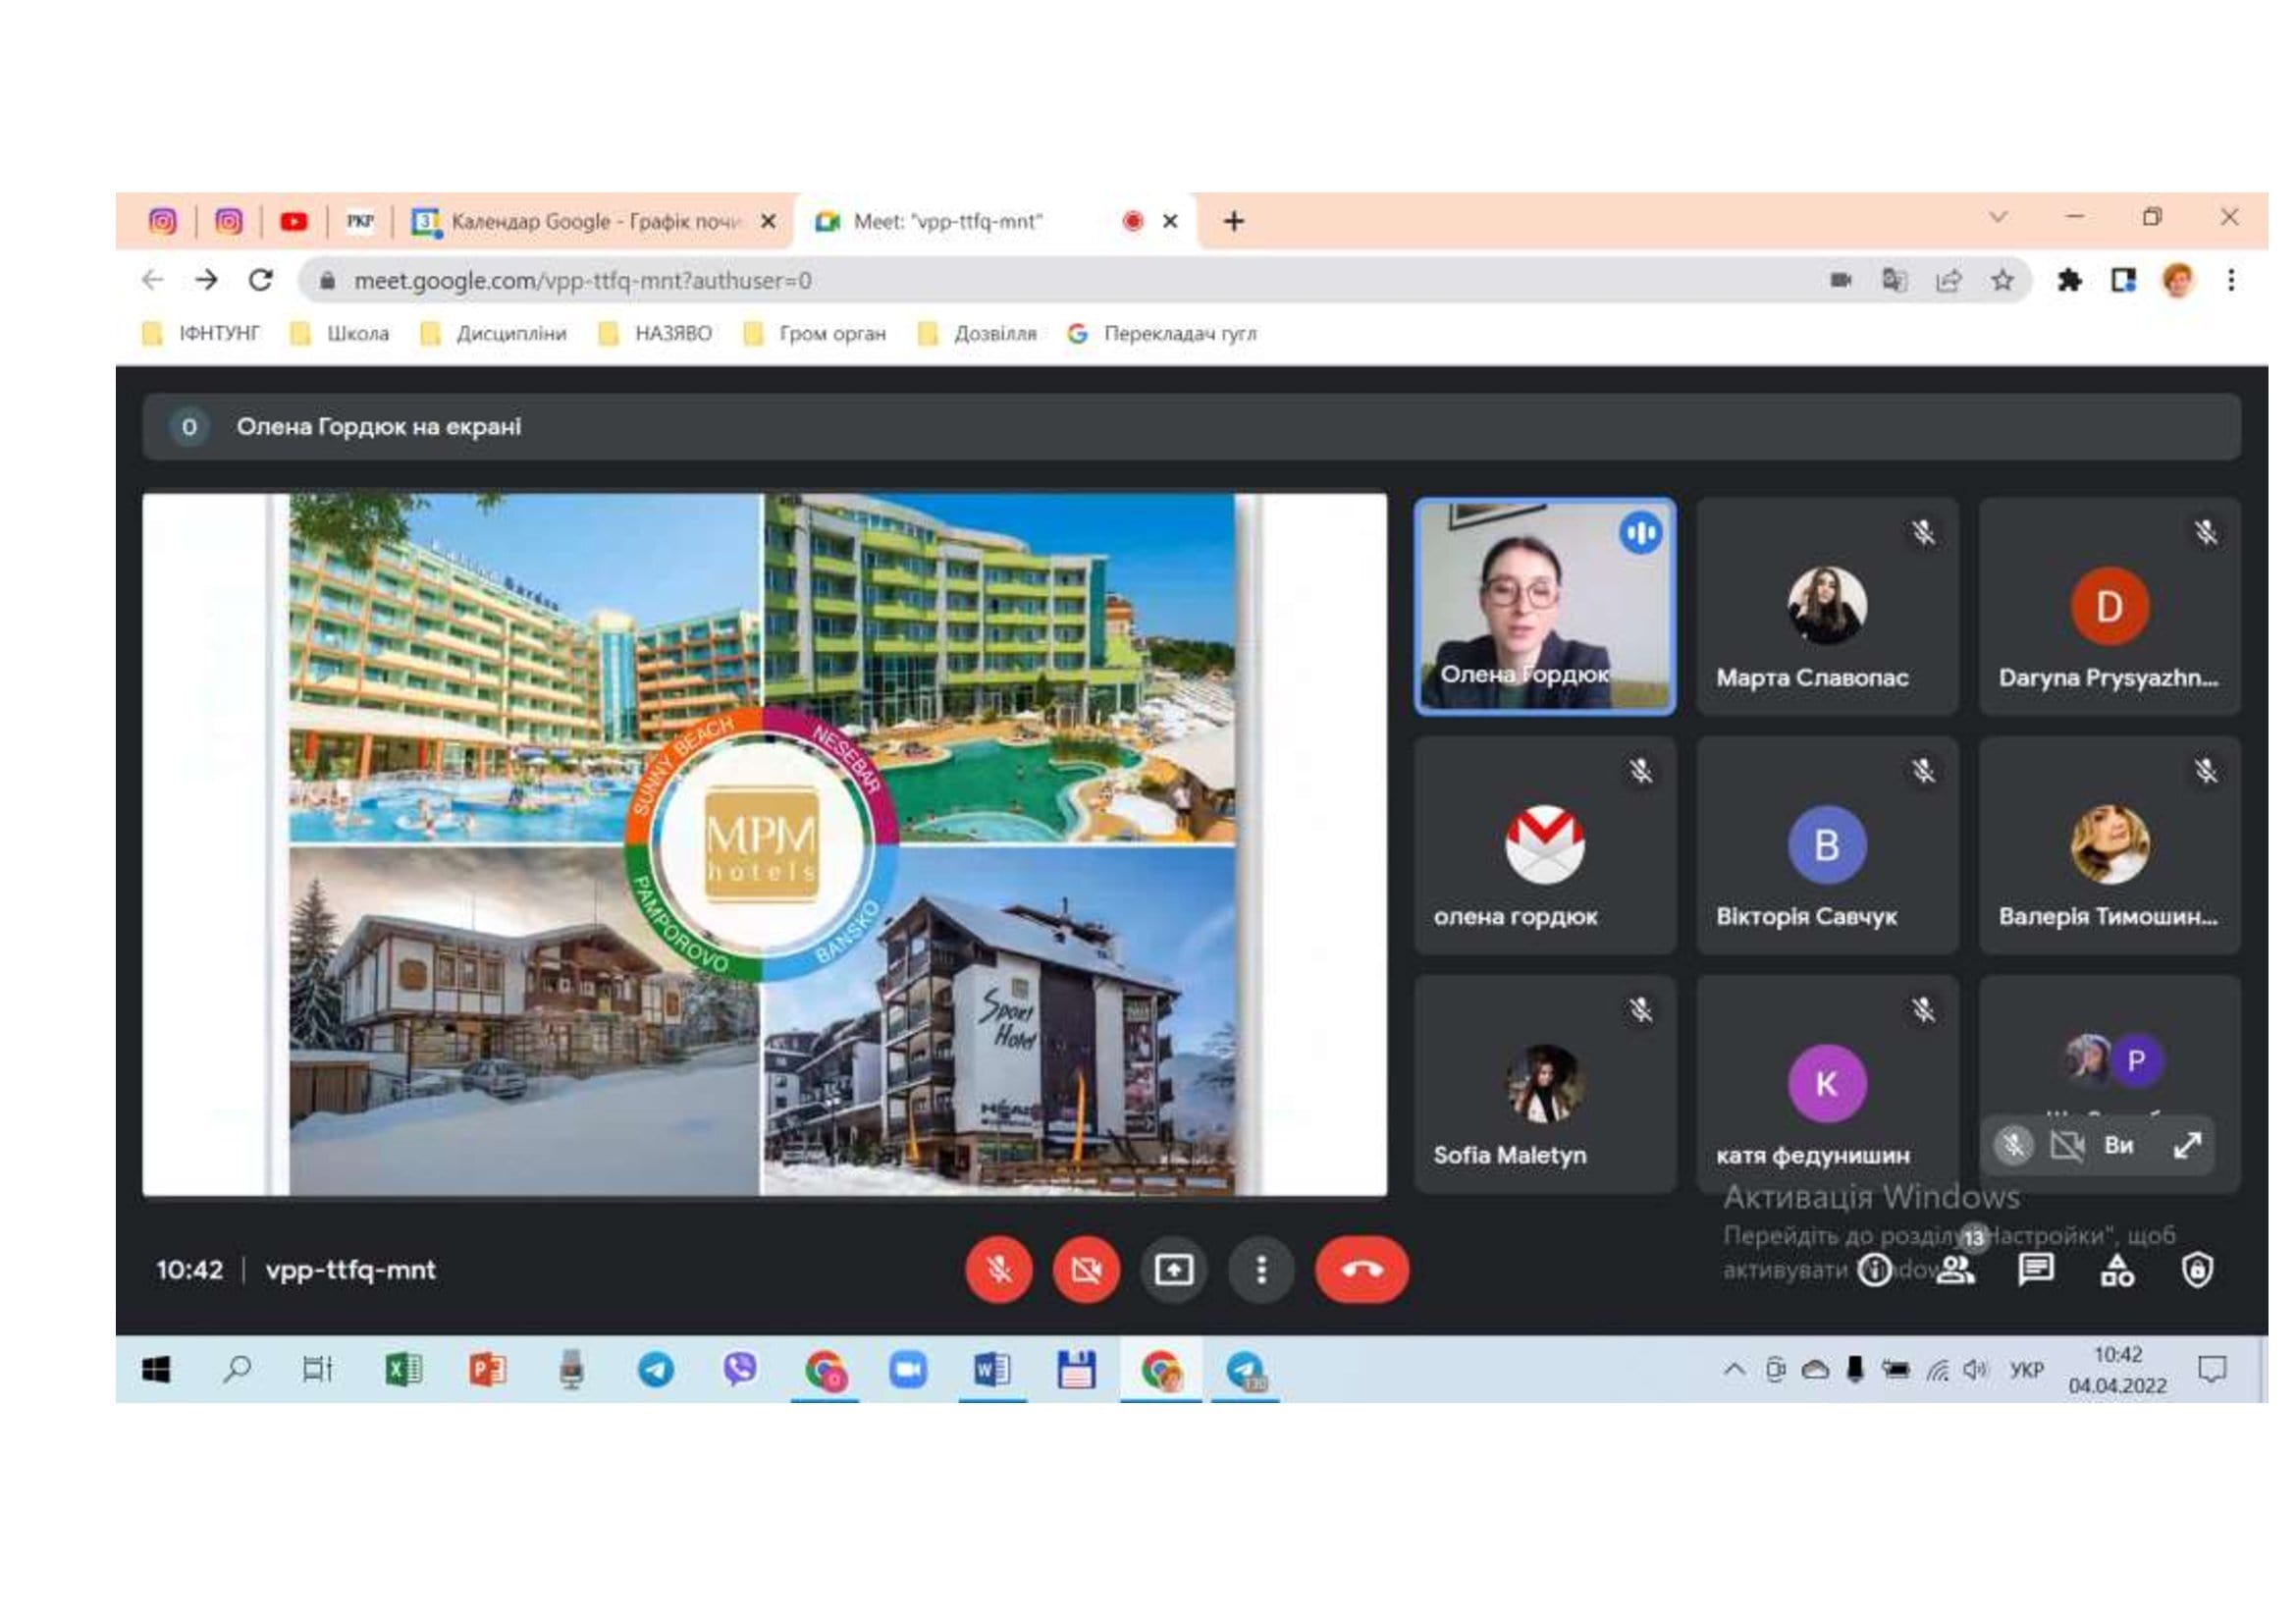This screenshot has width=2296, height=1623.
Task: Open host controls shield-lock icon
Action: click(x=2196, y=1270)
